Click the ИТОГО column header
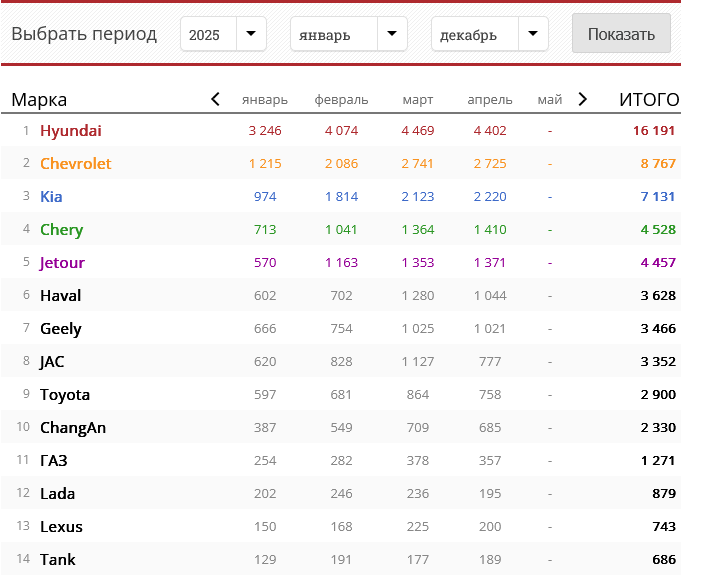 649,100
